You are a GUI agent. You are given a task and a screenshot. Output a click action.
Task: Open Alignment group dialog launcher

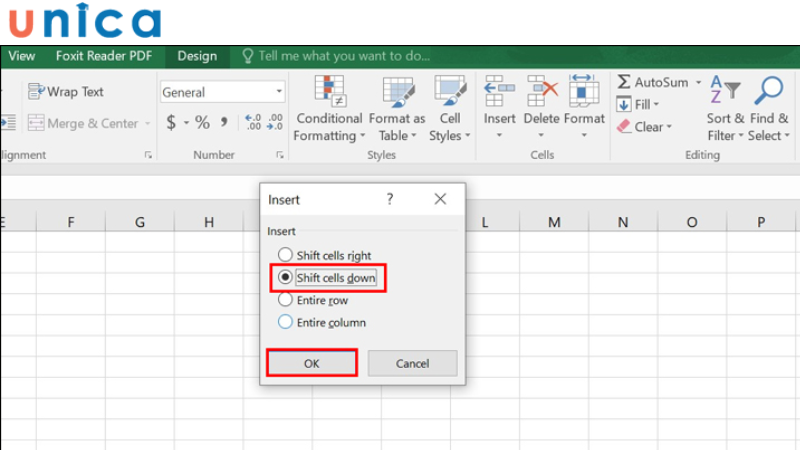(x=148, y=155)
